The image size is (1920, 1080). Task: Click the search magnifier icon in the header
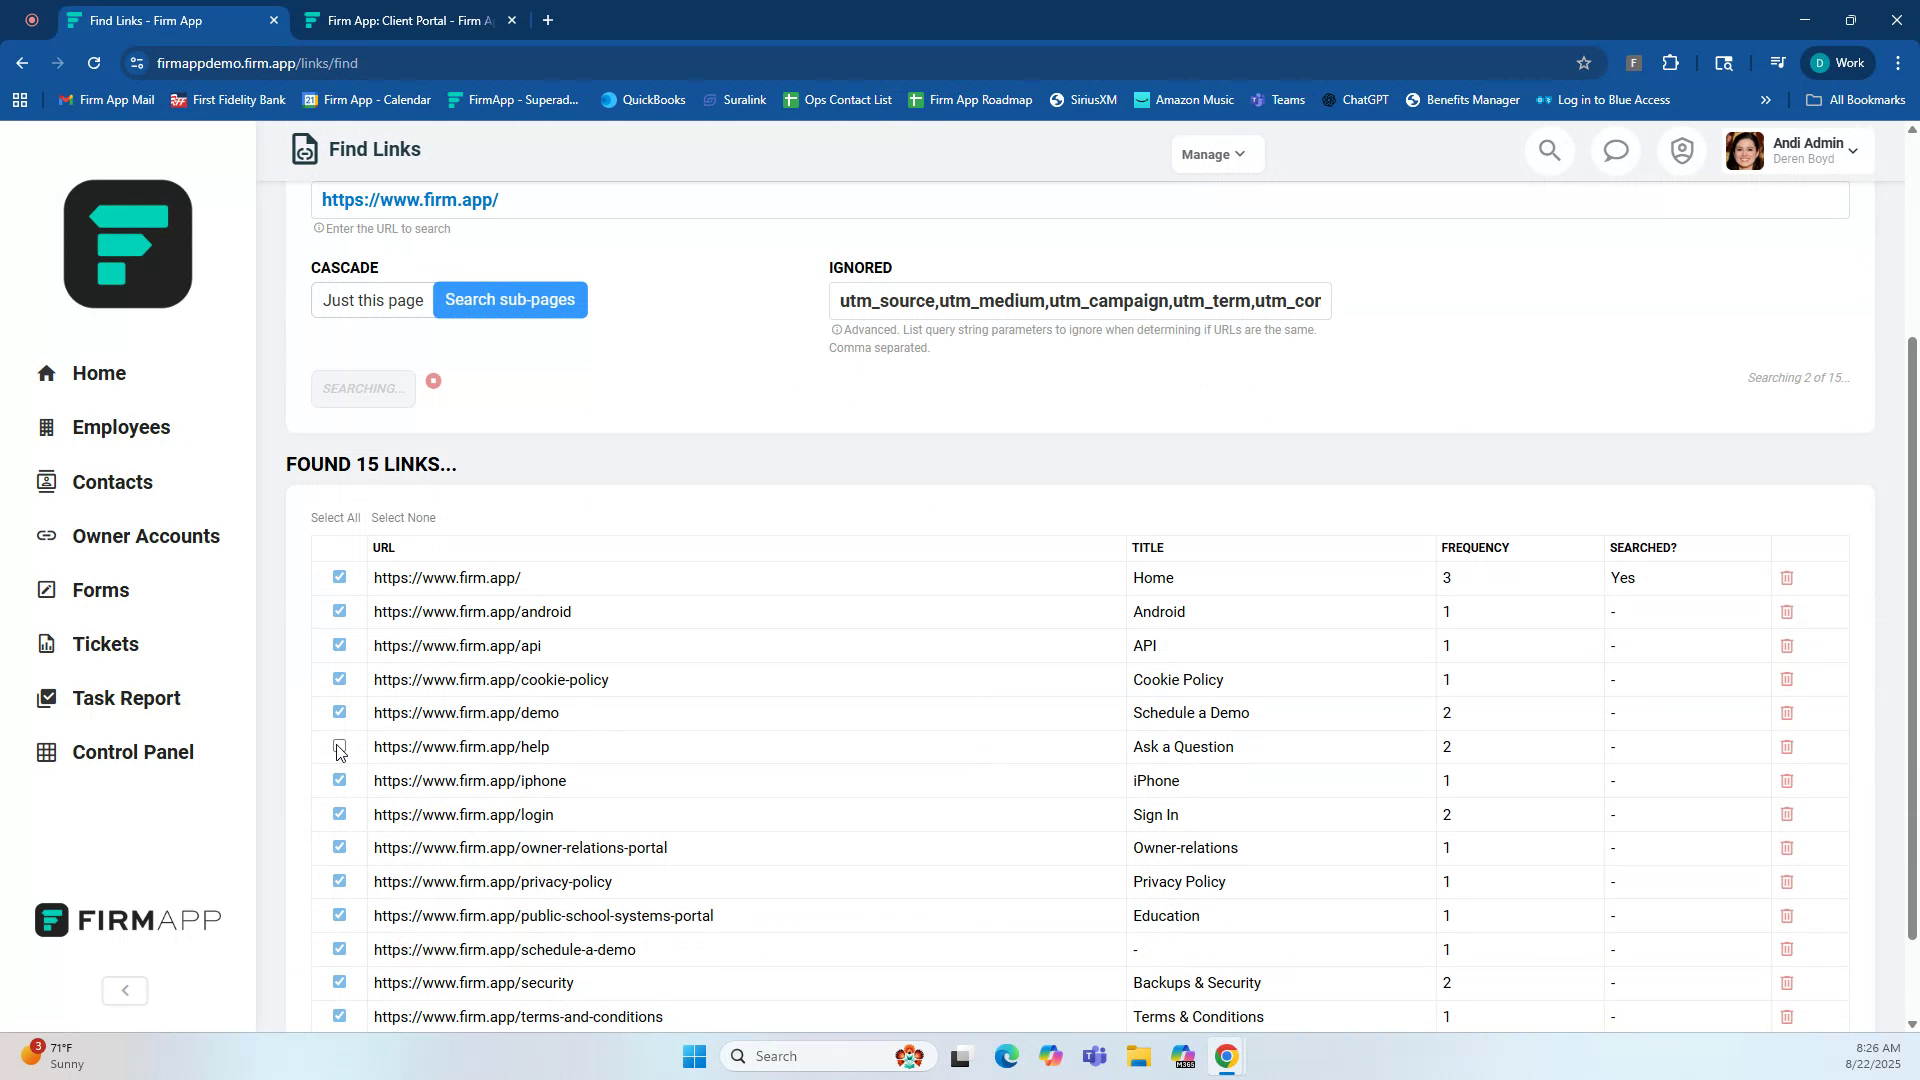(x=1549, y=150)
